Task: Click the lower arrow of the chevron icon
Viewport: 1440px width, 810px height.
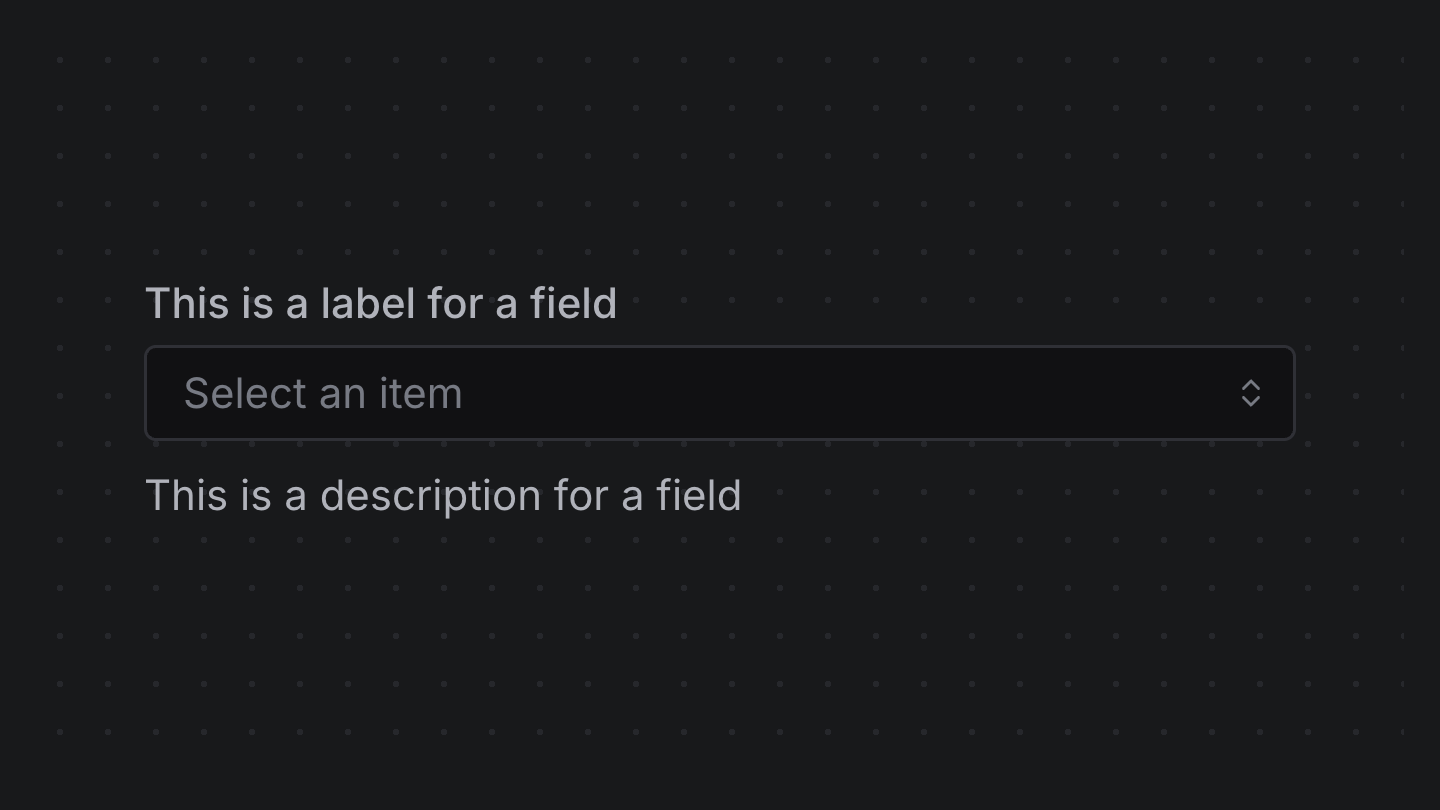Action: pos(1251,401)
